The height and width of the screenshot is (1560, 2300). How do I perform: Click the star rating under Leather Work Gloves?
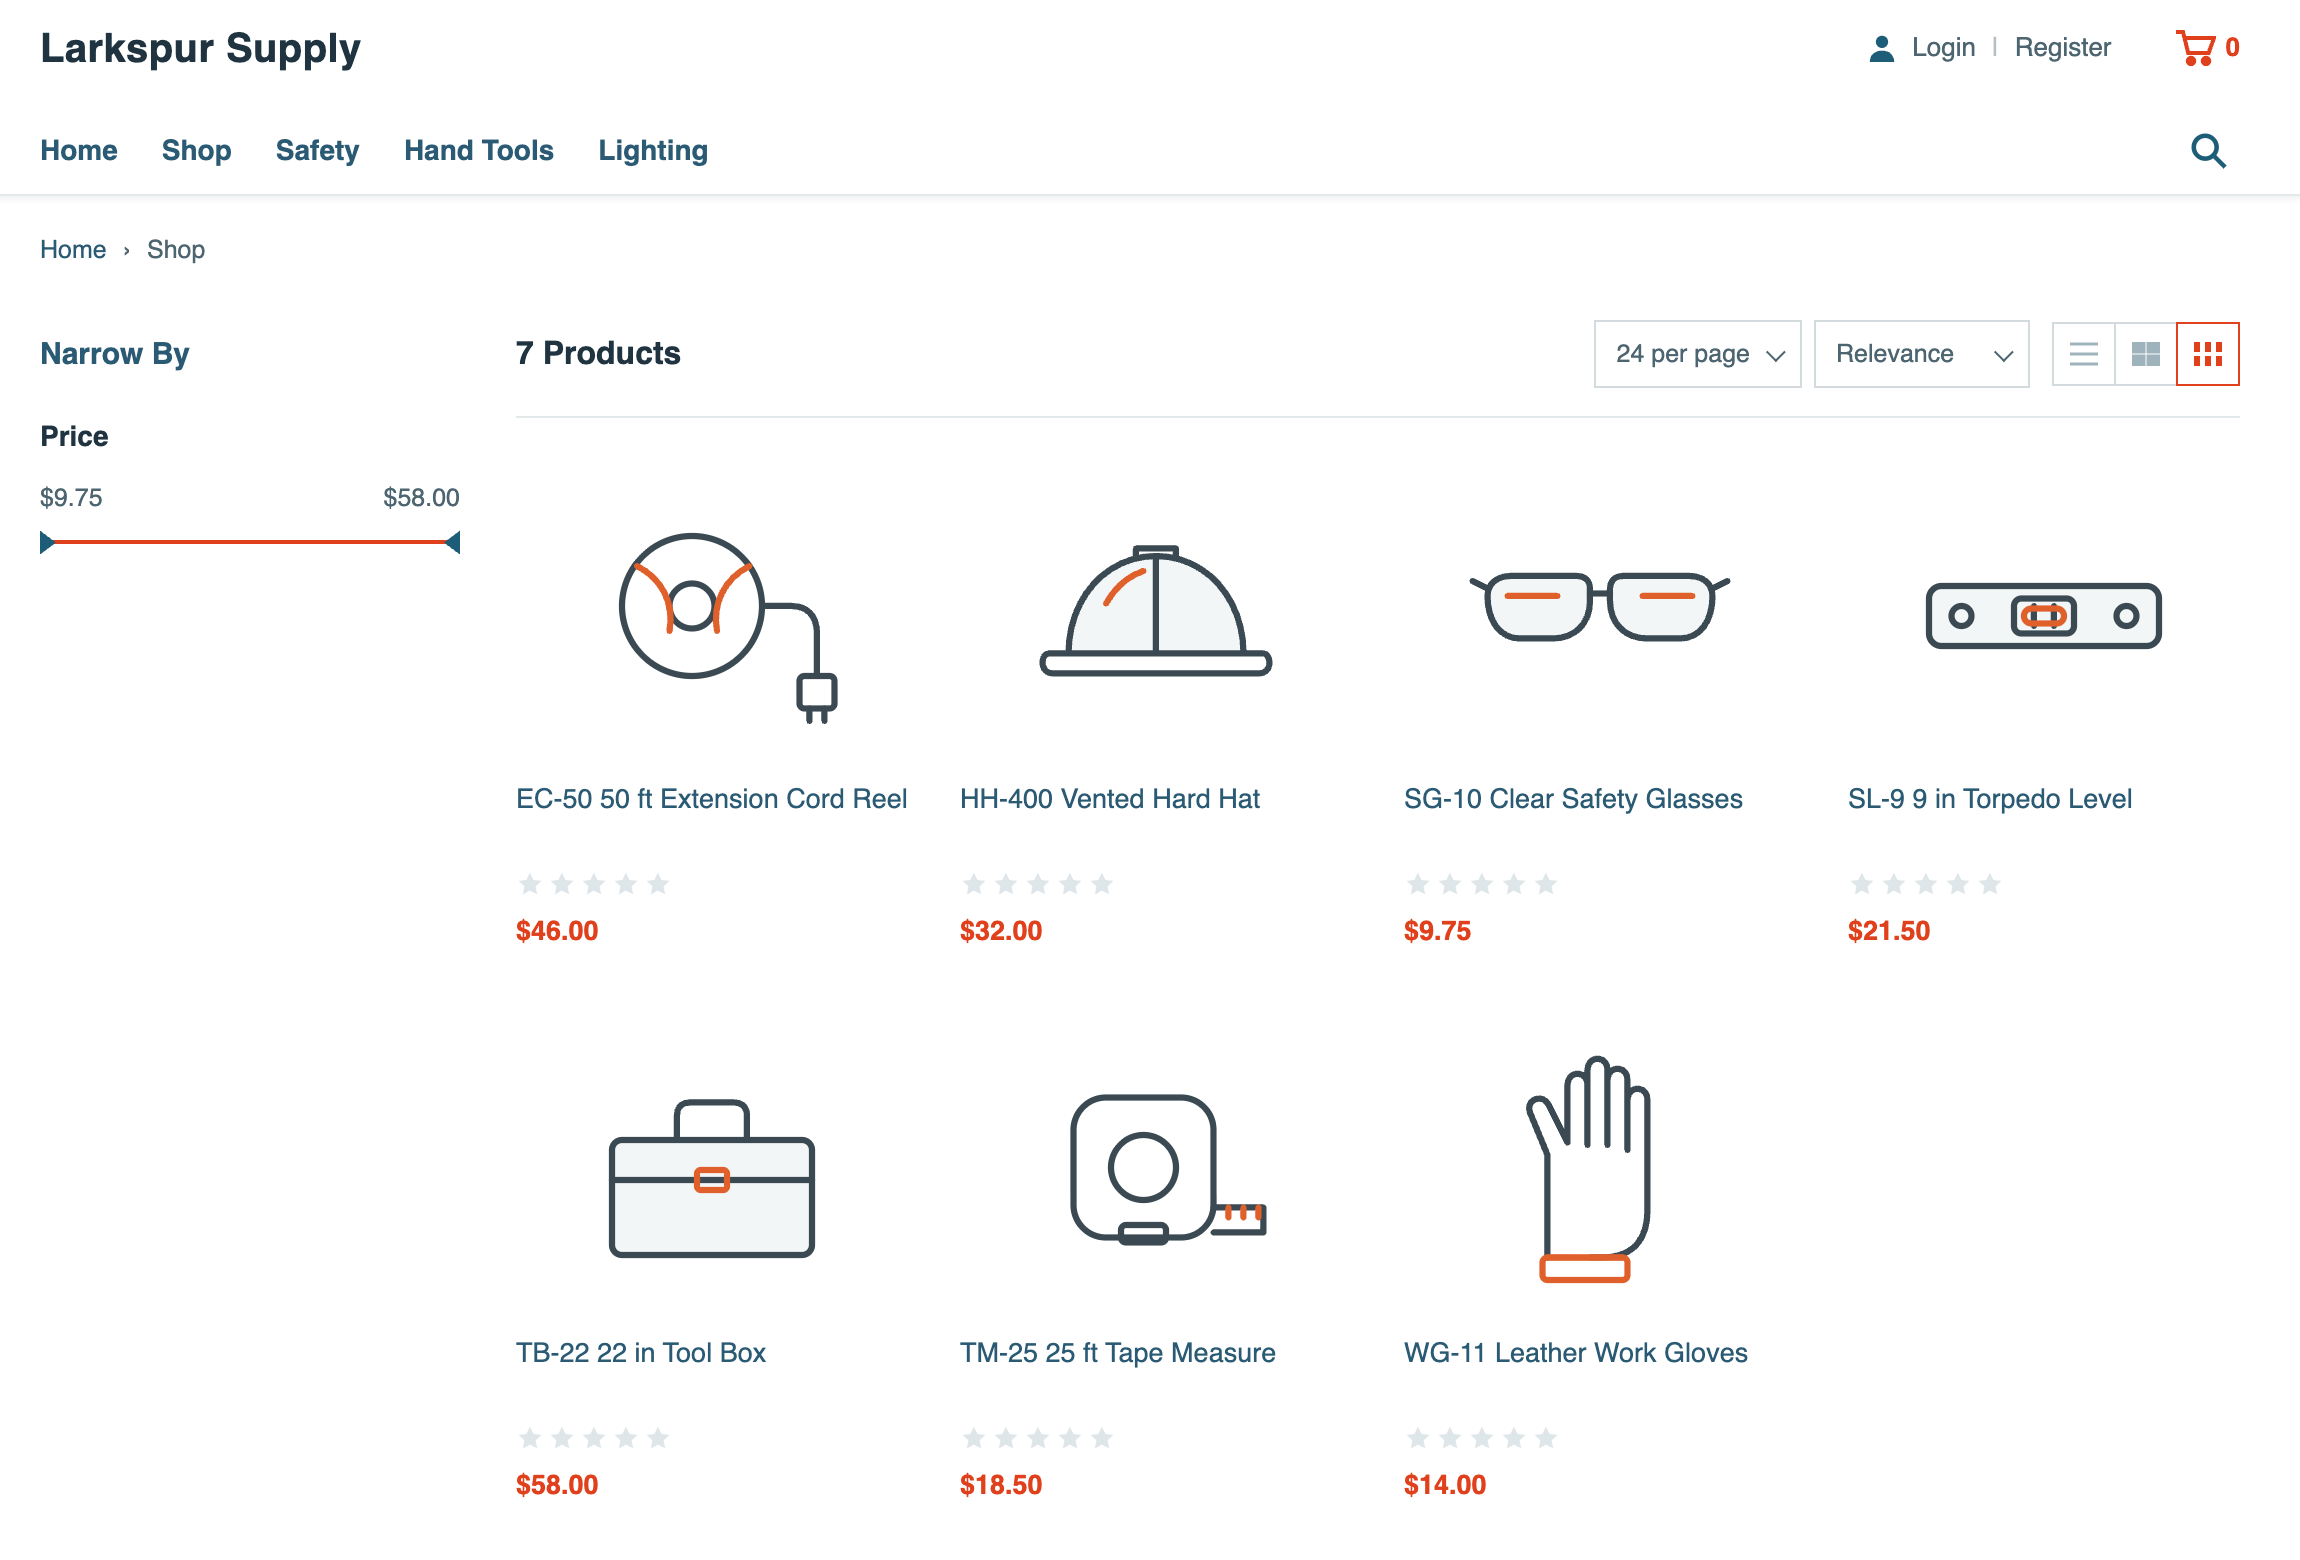pyautogui.click(x=1482, y=1438)
